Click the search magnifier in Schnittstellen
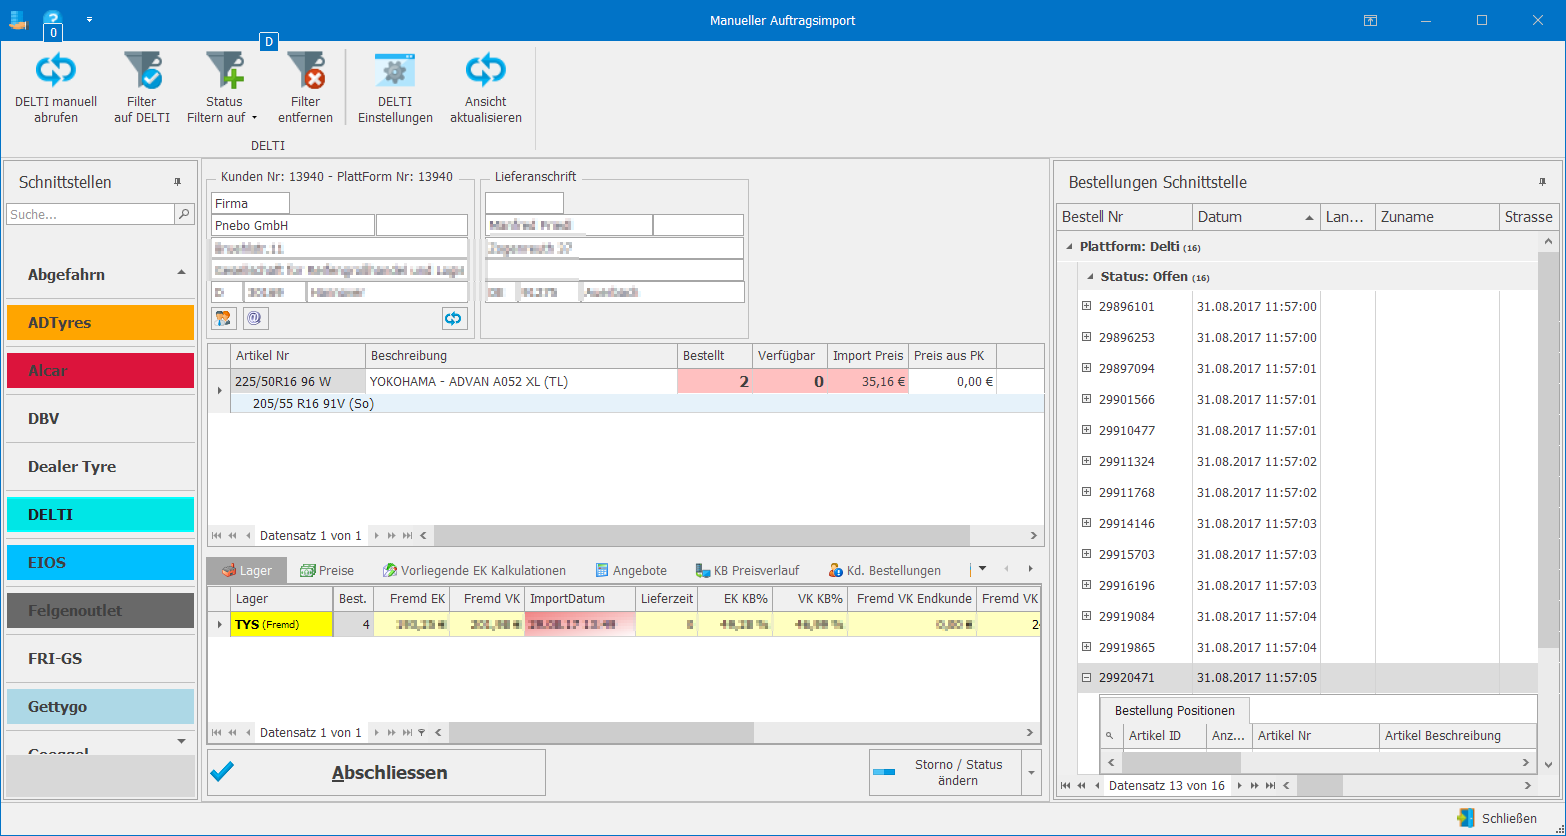The image size is (1566, 836). coord(184,214)
